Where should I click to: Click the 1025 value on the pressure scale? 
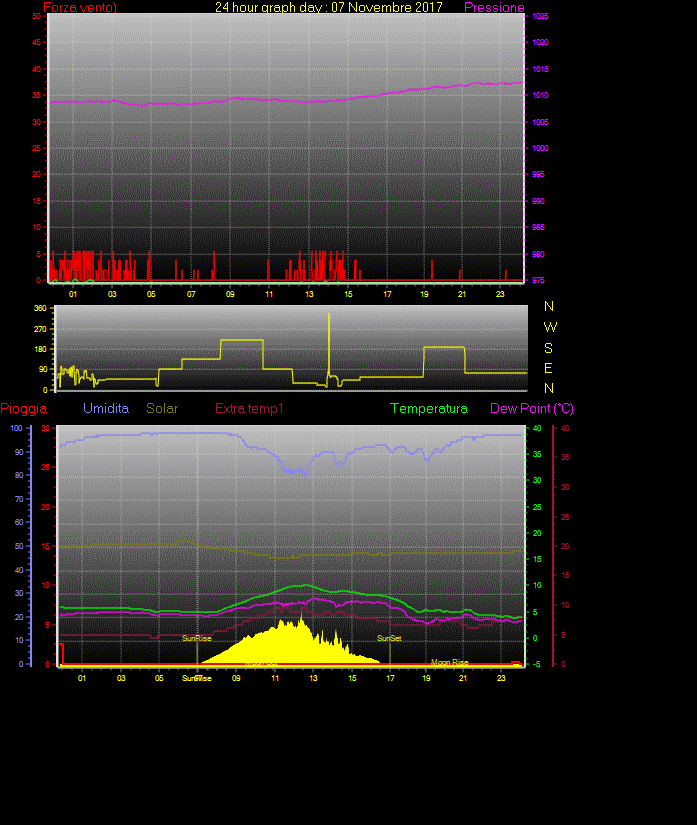[539, 17]
